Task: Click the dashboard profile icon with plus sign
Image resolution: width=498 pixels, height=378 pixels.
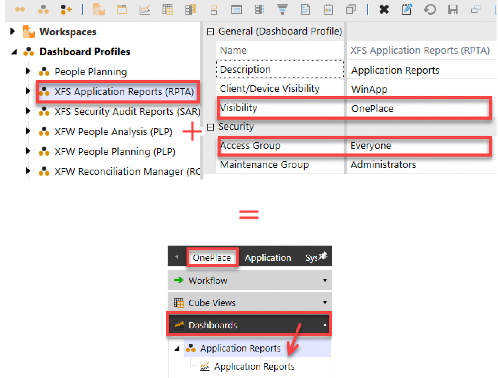Action: pos(66,9)
